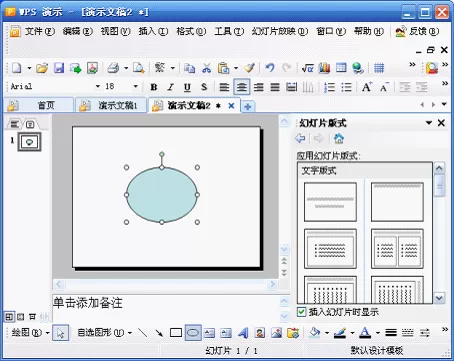
Task: Open the 插入 menu
Action: (153, 31)
